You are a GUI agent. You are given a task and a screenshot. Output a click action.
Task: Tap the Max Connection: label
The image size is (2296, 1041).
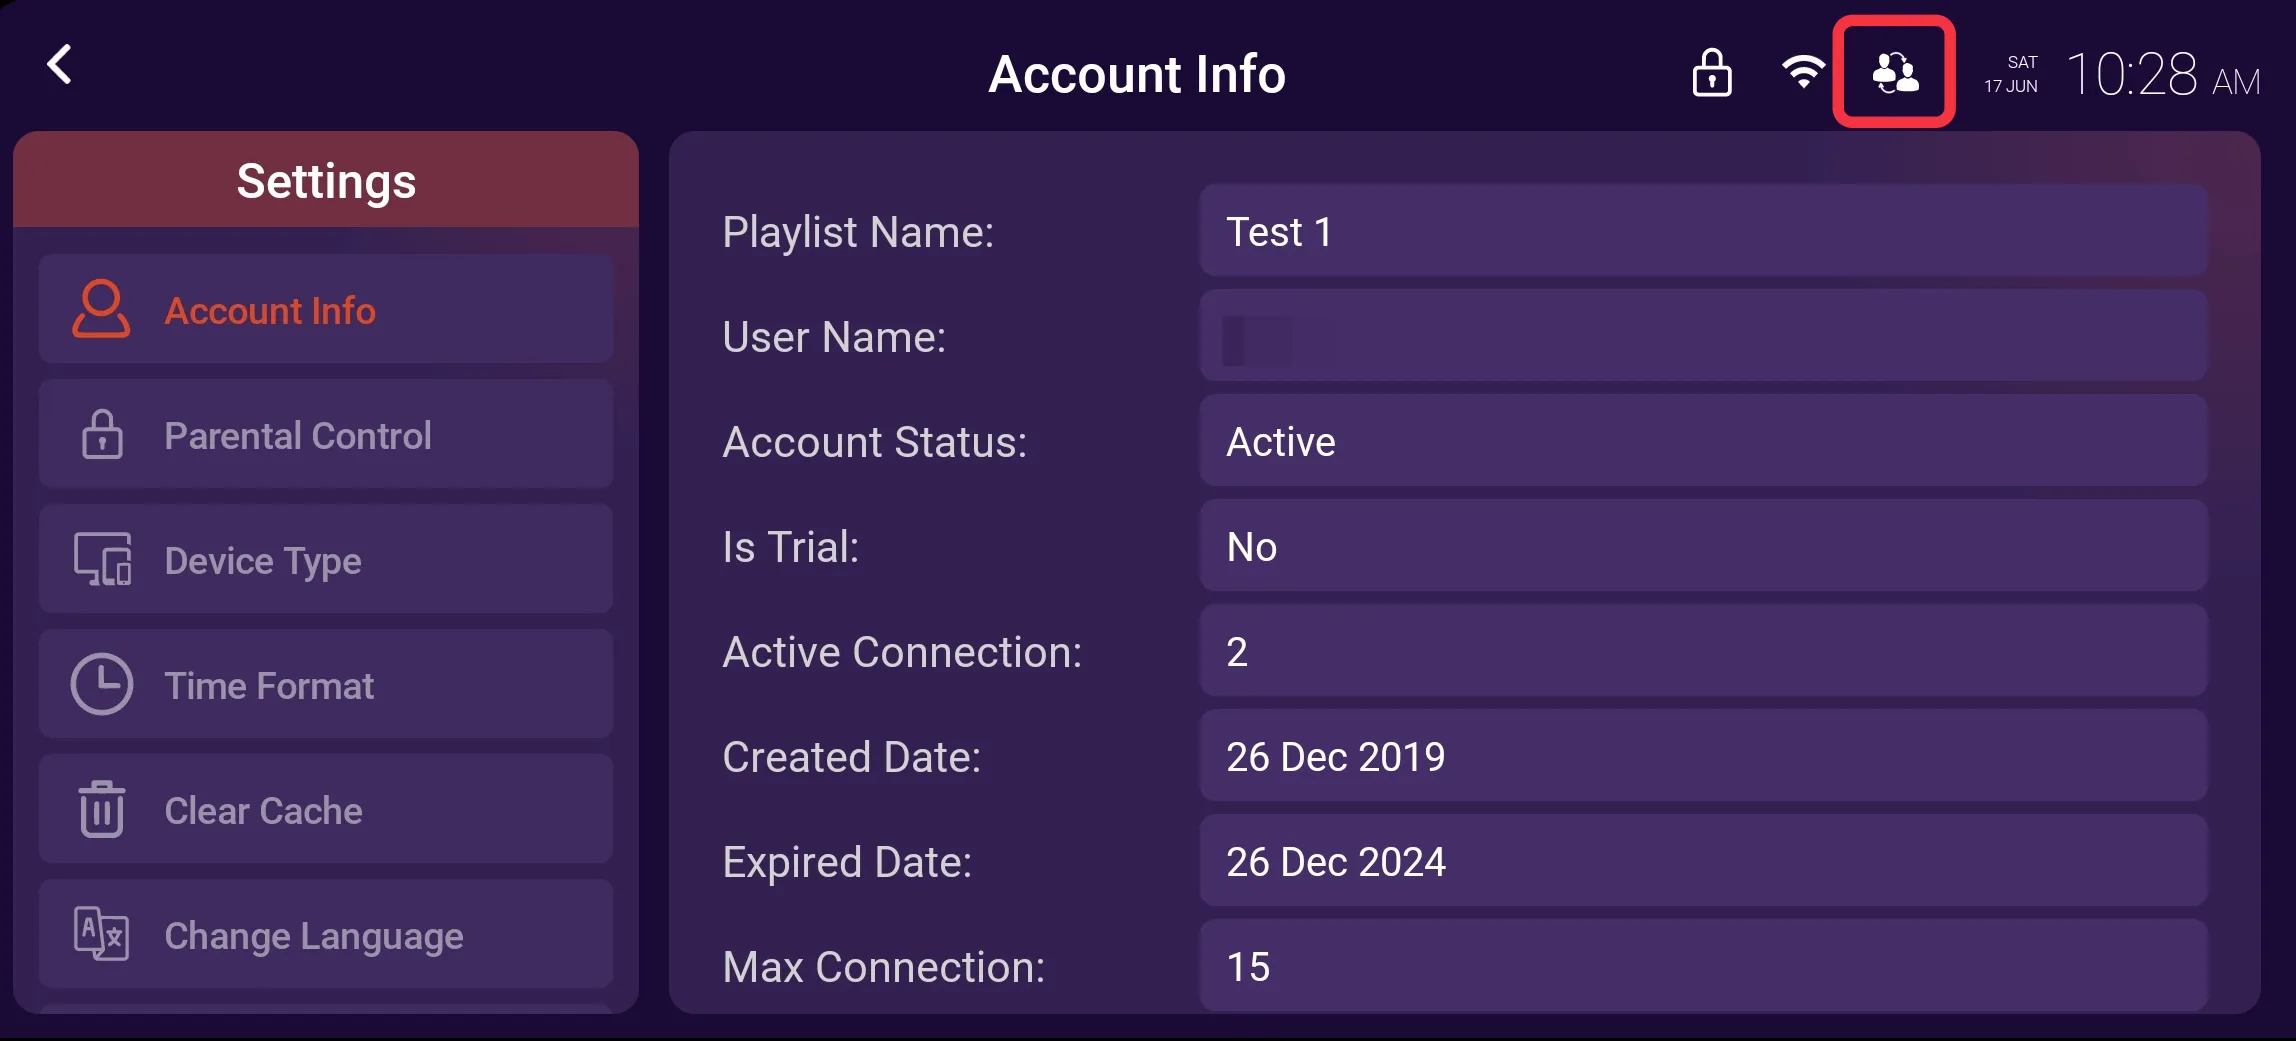pos(884,967)
